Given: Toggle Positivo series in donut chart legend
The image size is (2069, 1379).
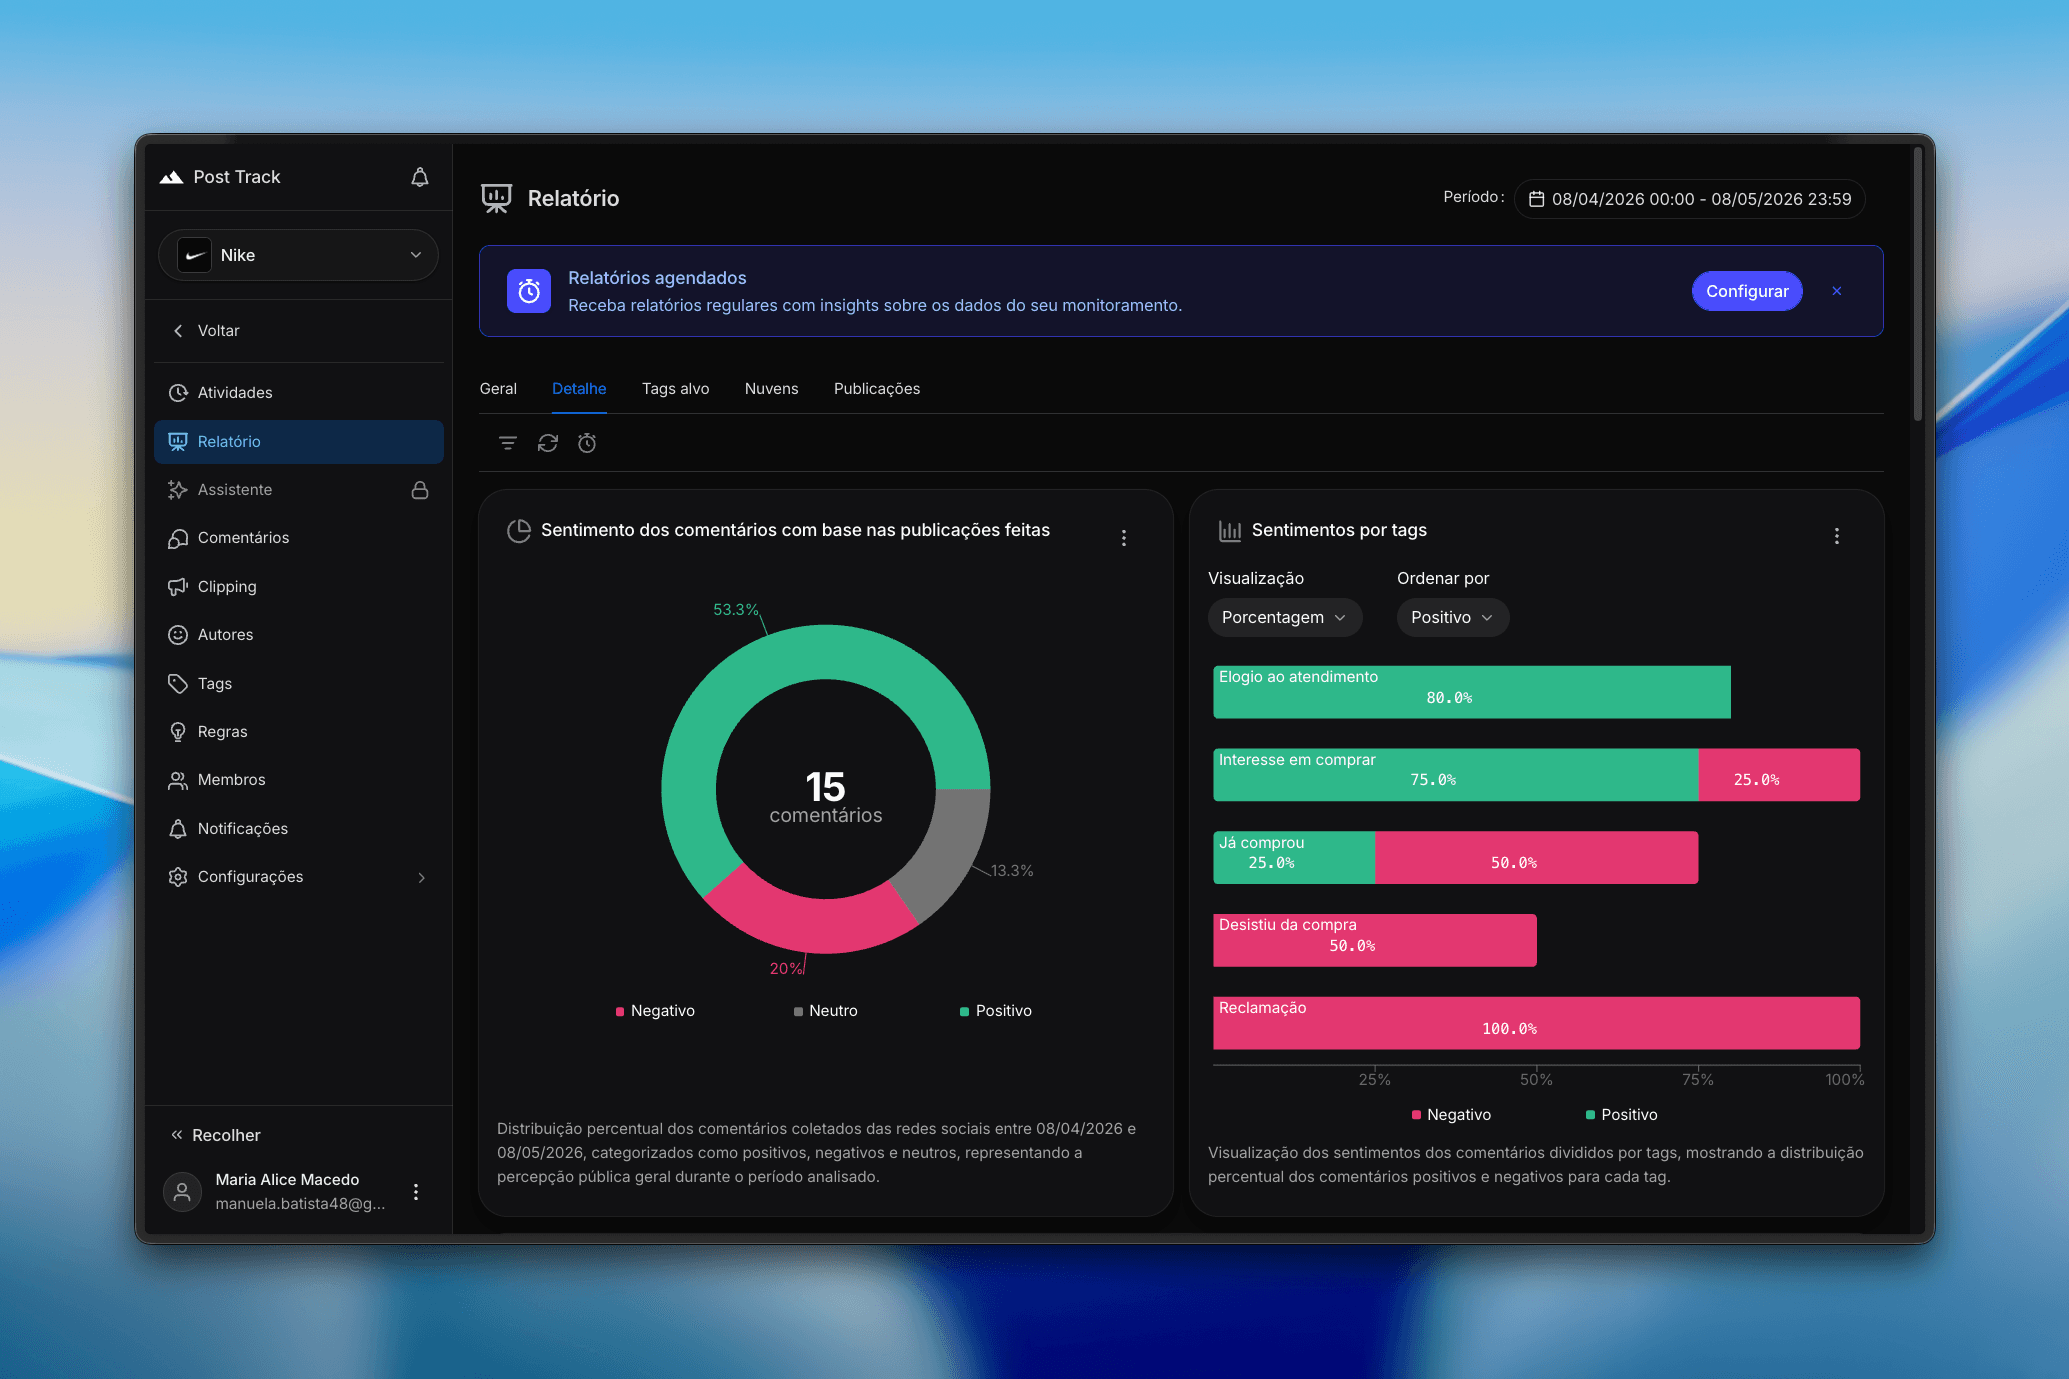Looking at the screenshot, I should click(996, 1011).
